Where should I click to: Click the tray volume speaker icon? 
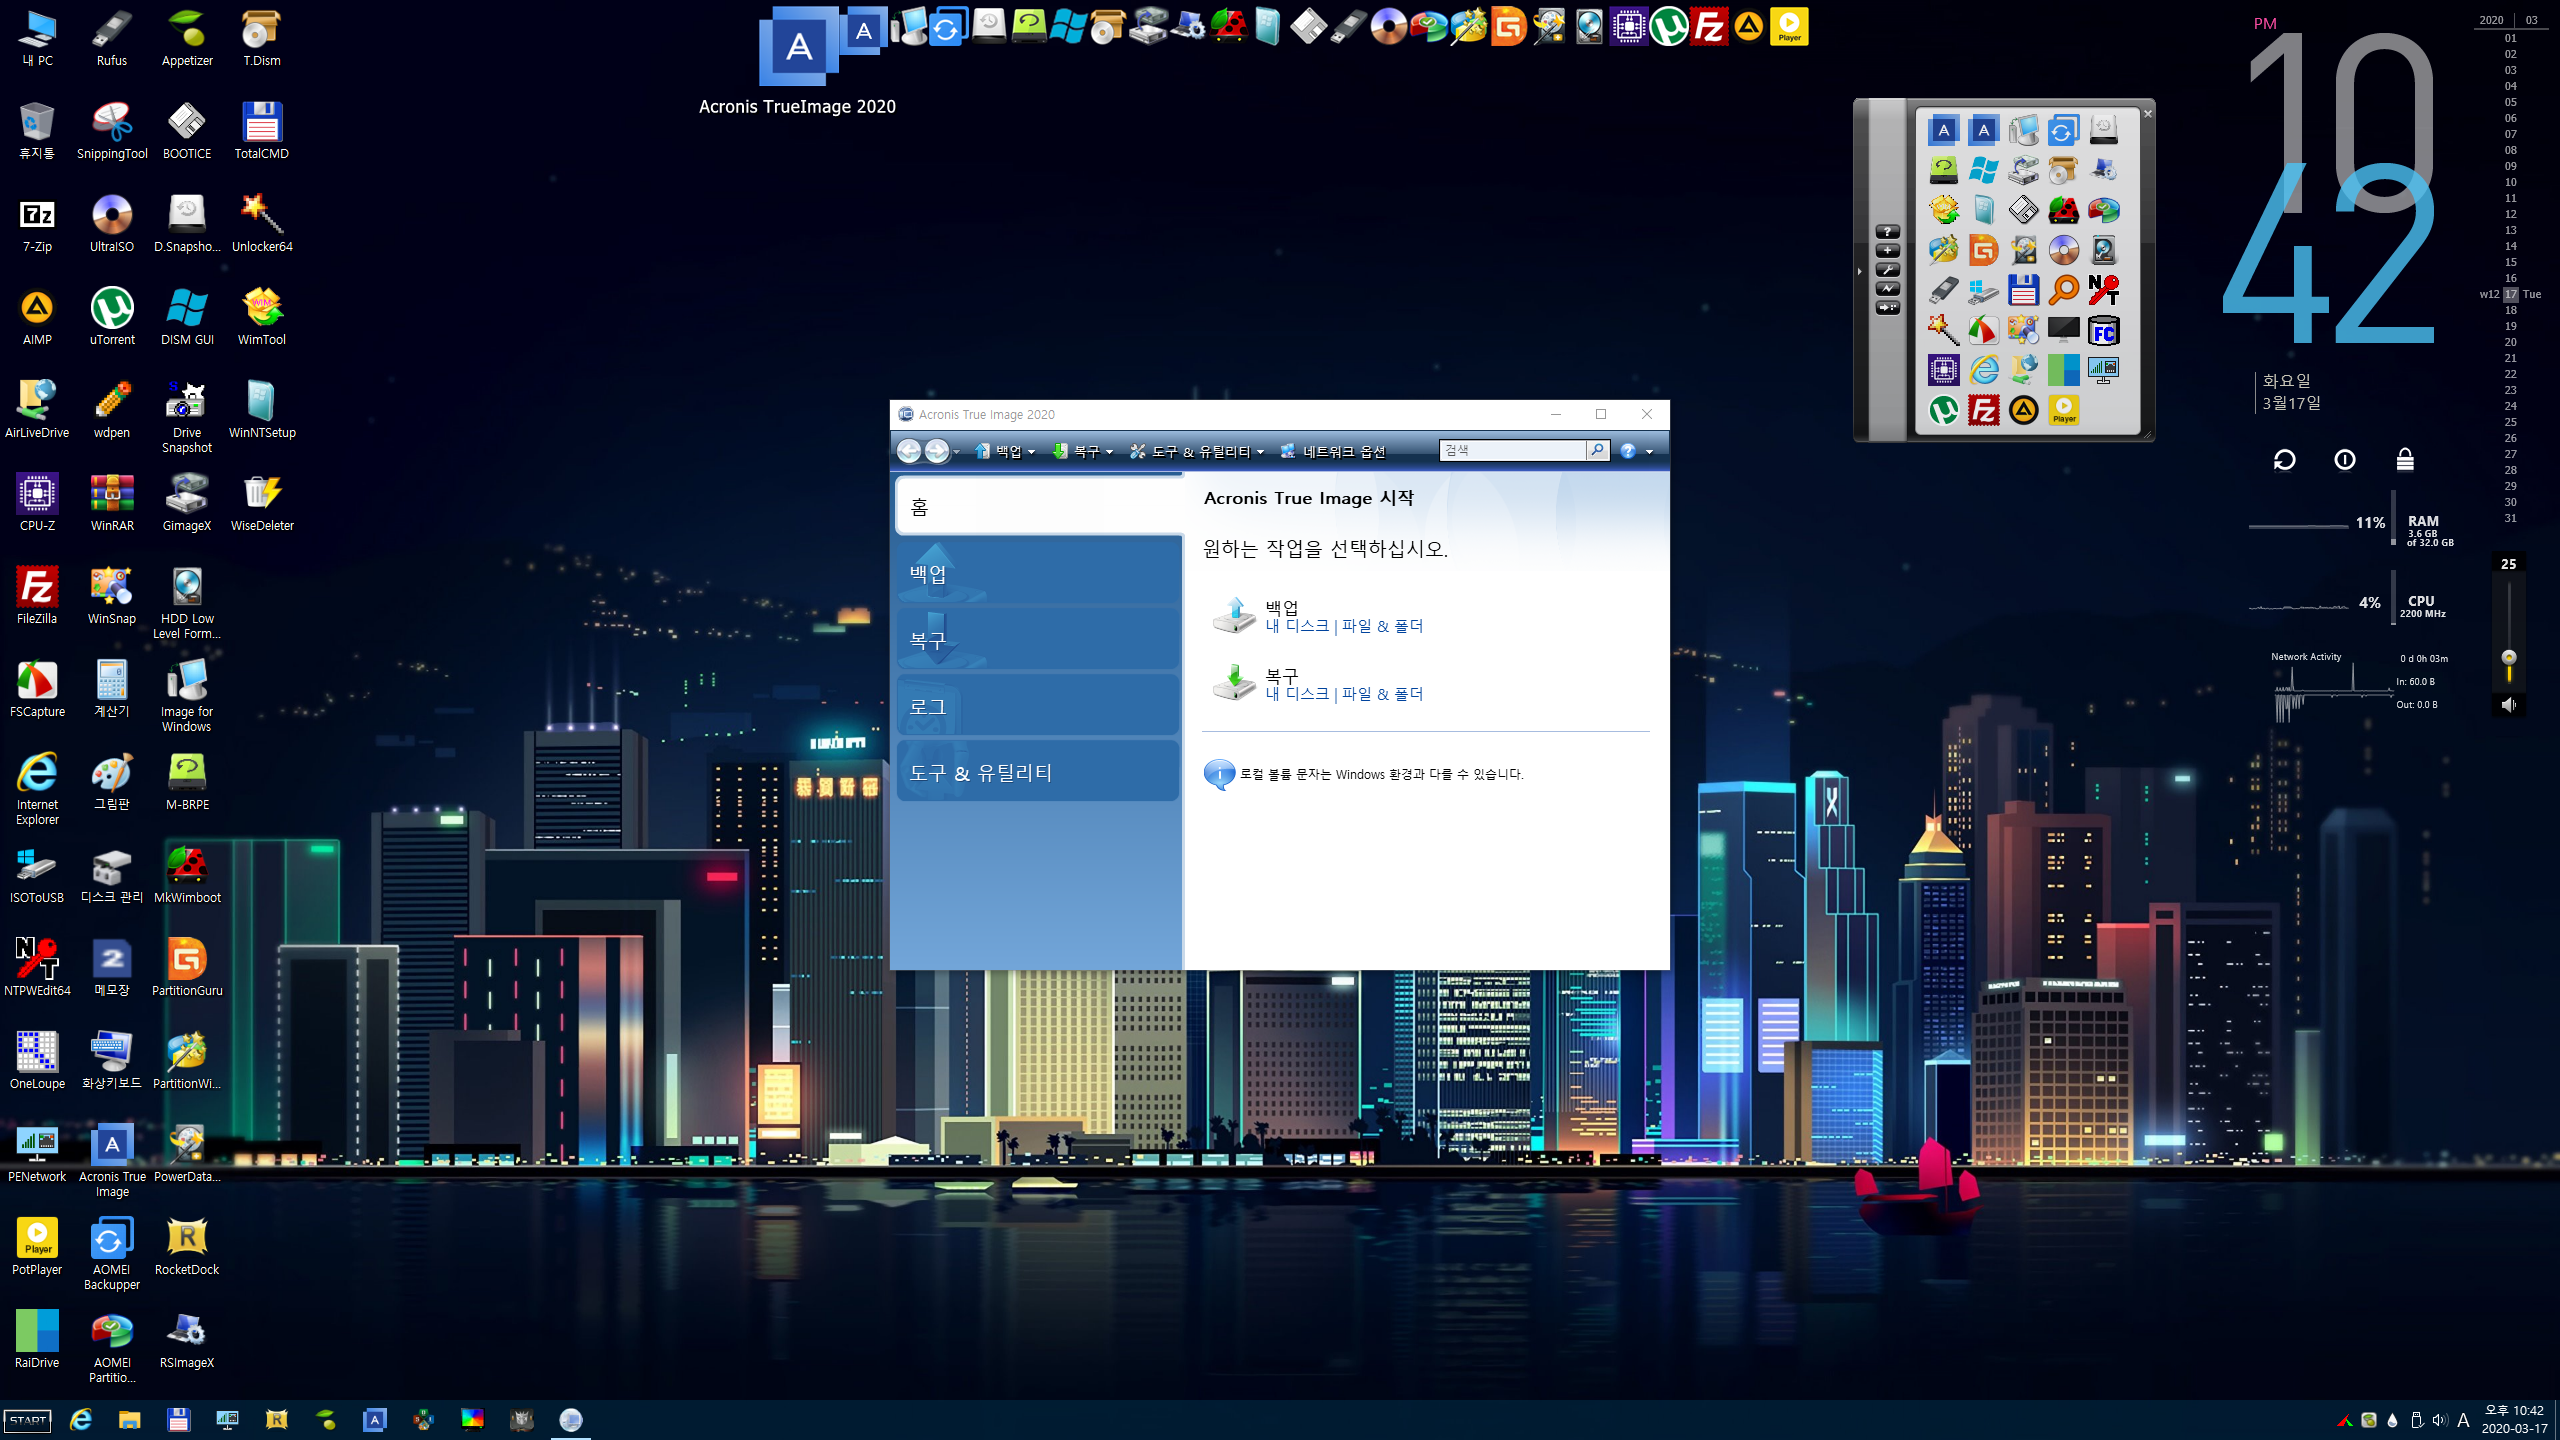(2439, 1420)
